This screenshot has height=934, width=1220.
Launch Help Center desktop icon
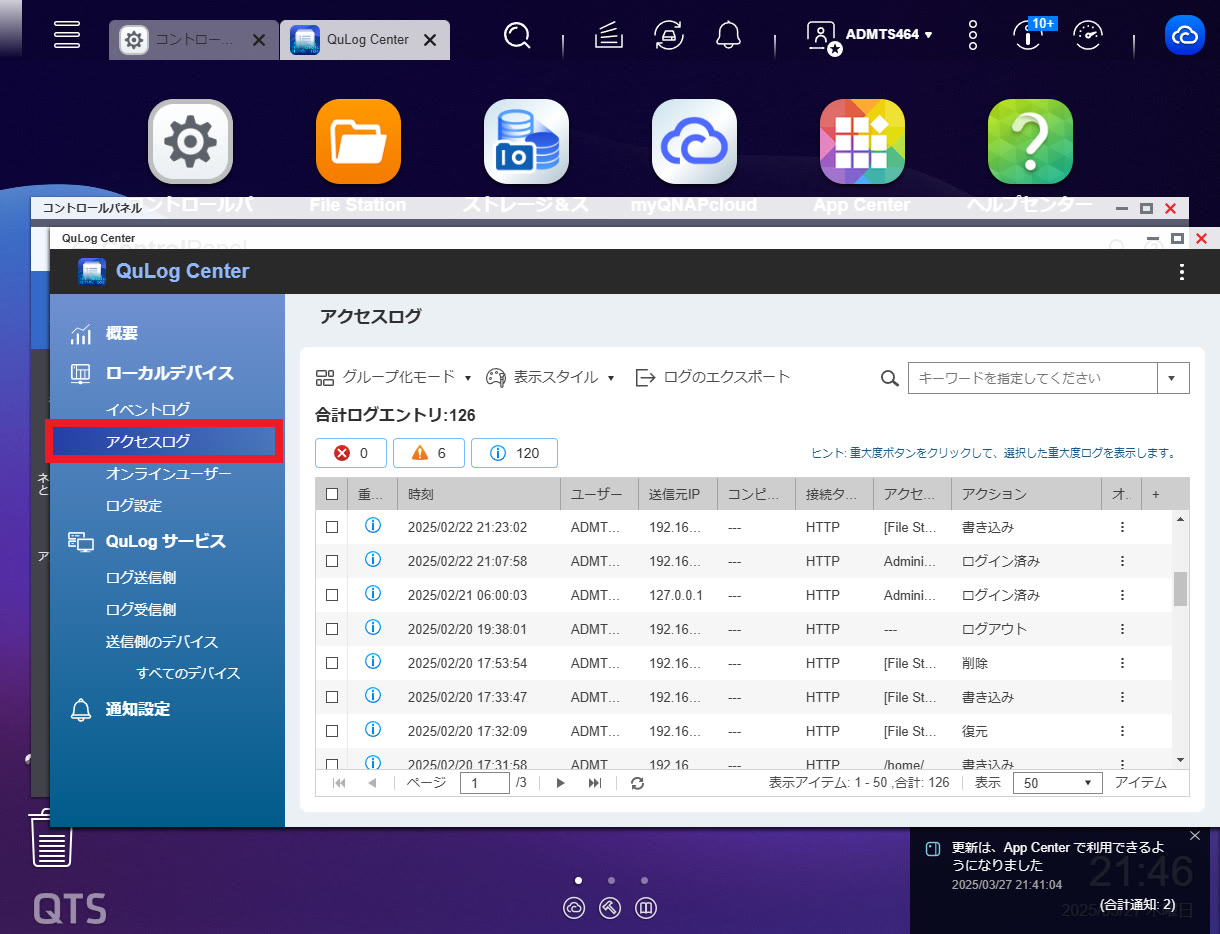point(1030,142)
